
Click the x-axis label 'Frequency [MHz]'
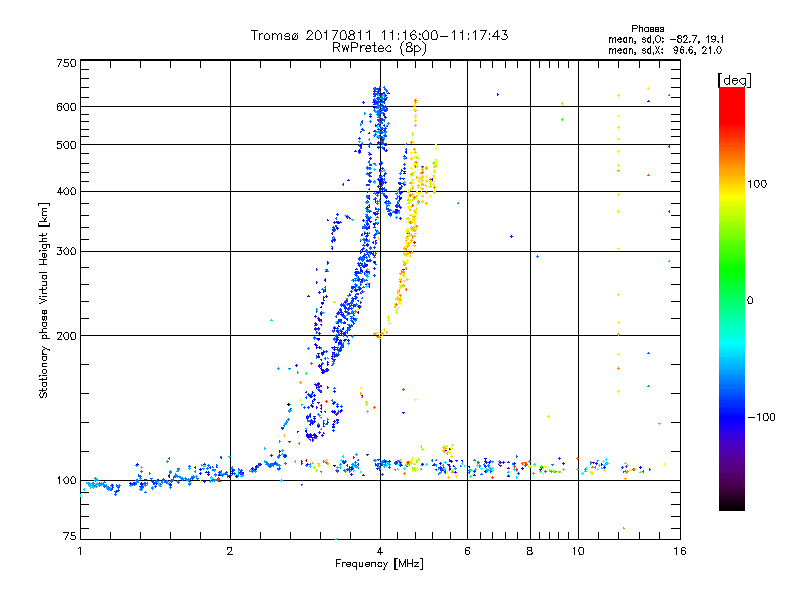pyautogui.click(x=379, y=564)
